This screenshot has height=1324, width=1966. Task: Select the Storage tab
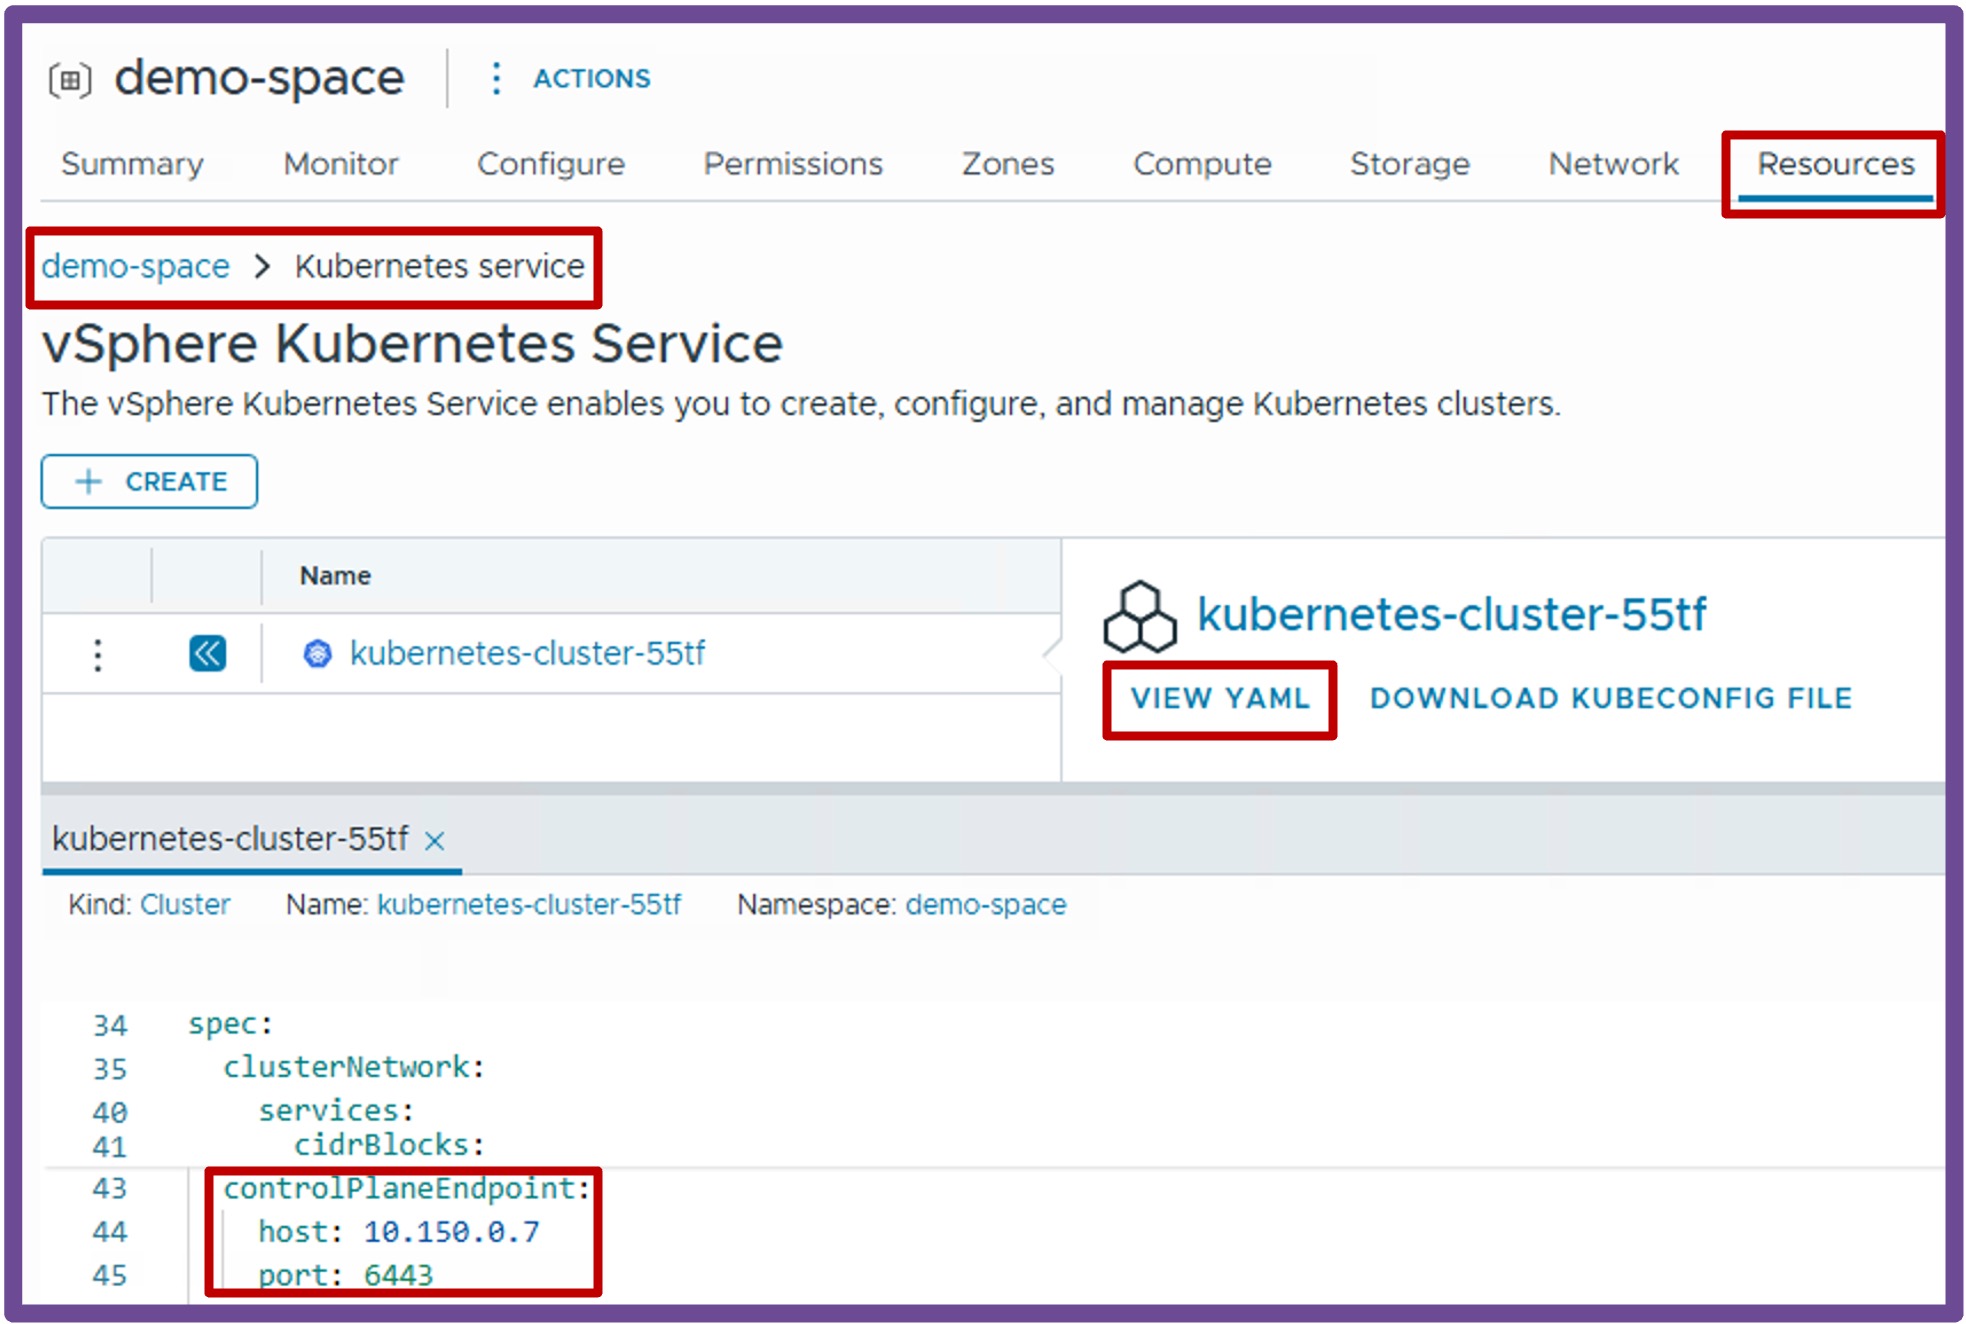click(1410, 164)
